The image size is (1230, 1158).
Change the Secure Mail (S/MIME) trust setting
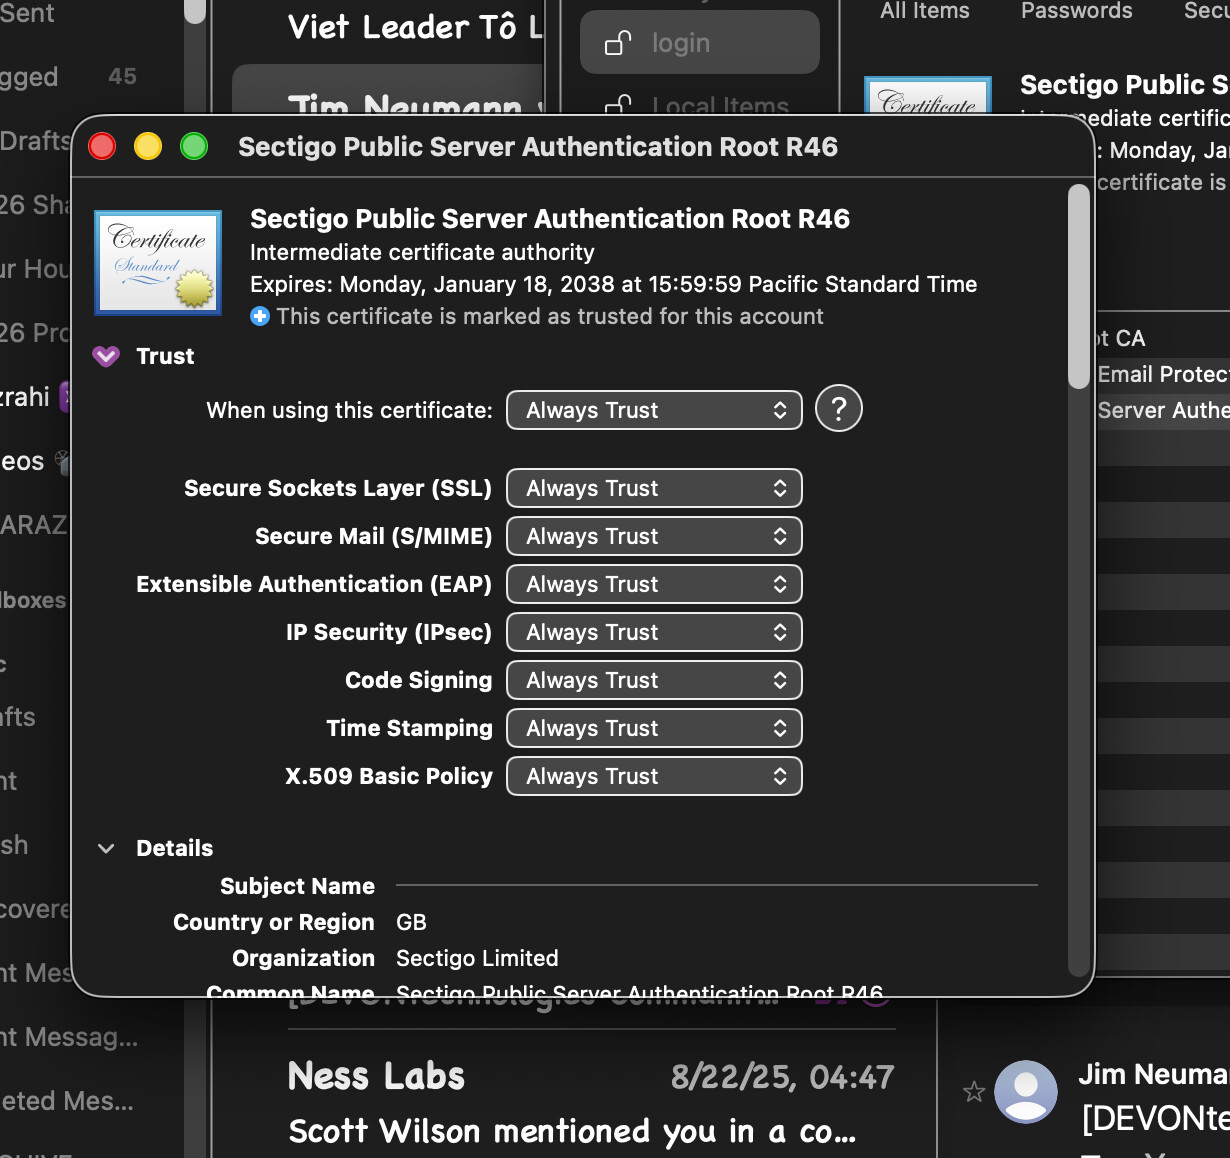coord(654,536)
